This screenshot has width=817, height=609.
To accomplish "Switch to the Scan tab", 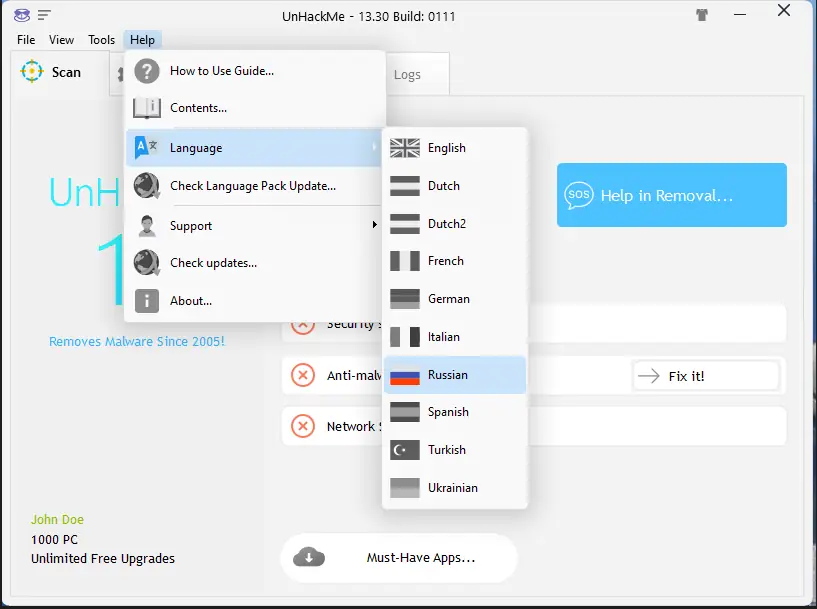I will (x=60, y=72).
